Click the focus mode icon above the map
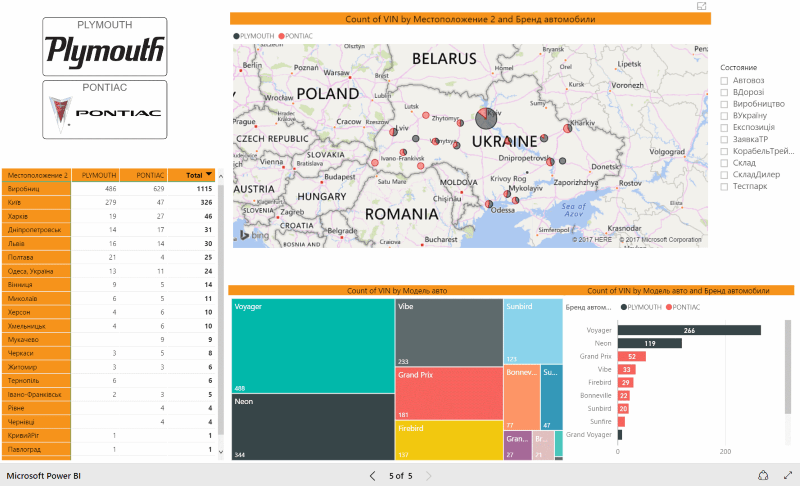Image resolution: width=800 pixels, height=486 pixels. pyautogui.click(x=702, y=6)
